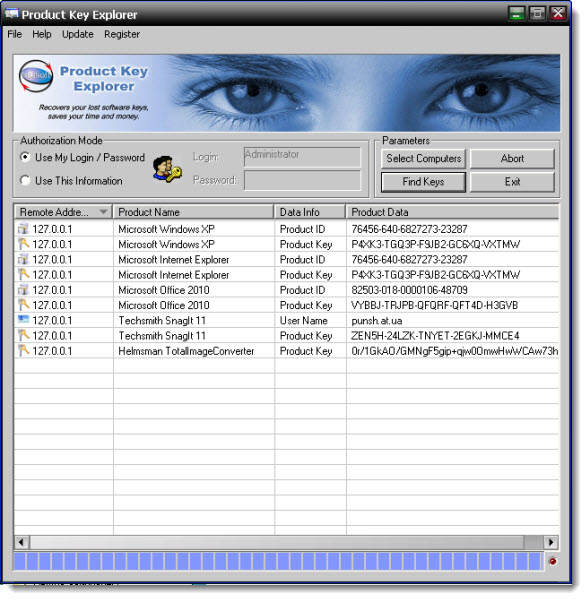587x600 pixels.
Task: Click the Product Name column header
Action: pyautogui.click(x=193, y=212)
